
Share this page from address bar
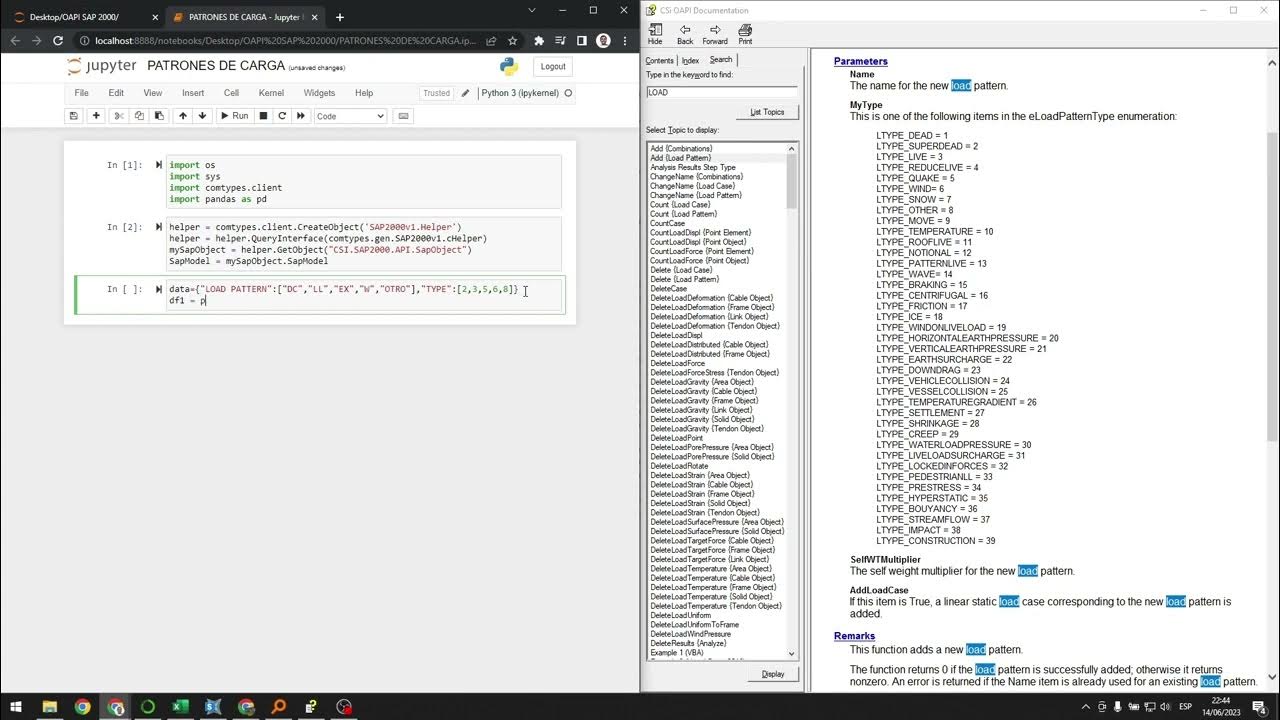point(493,41)
